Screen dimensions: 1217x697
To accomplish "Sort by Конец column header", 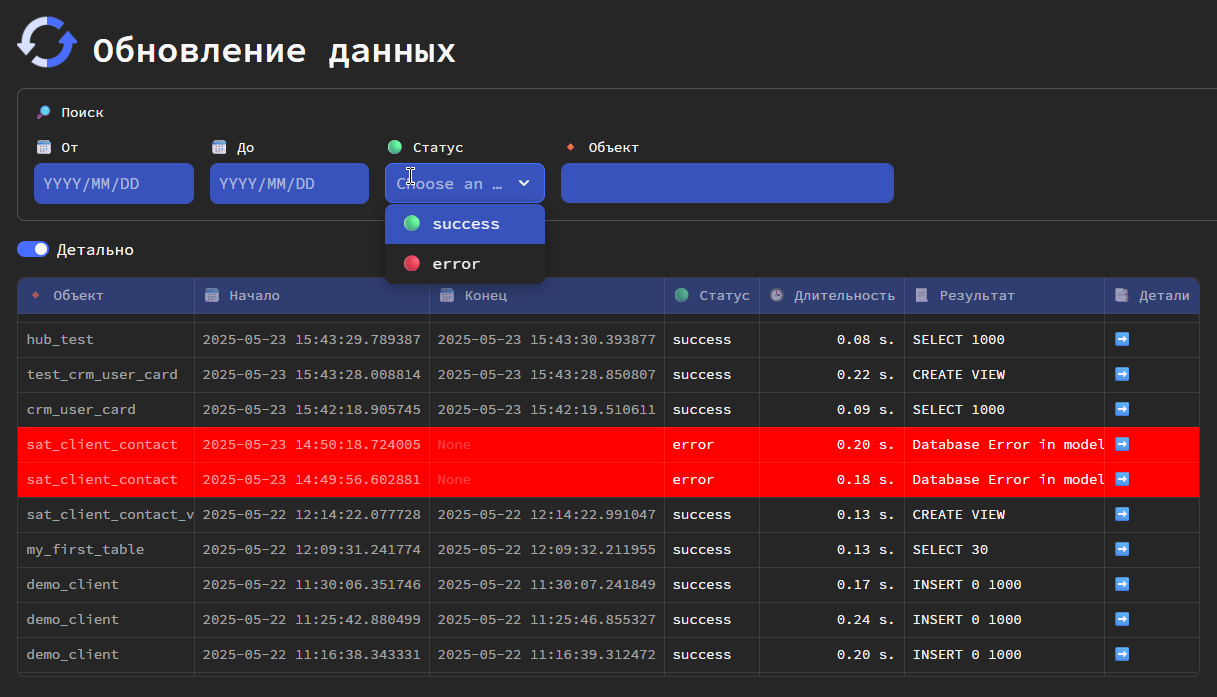I will [547, 295].
